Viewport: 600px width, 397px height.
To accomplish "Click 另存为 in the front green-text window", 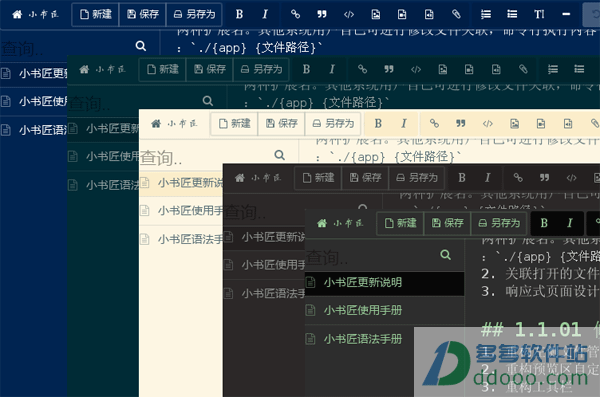I will pos(499,223).
